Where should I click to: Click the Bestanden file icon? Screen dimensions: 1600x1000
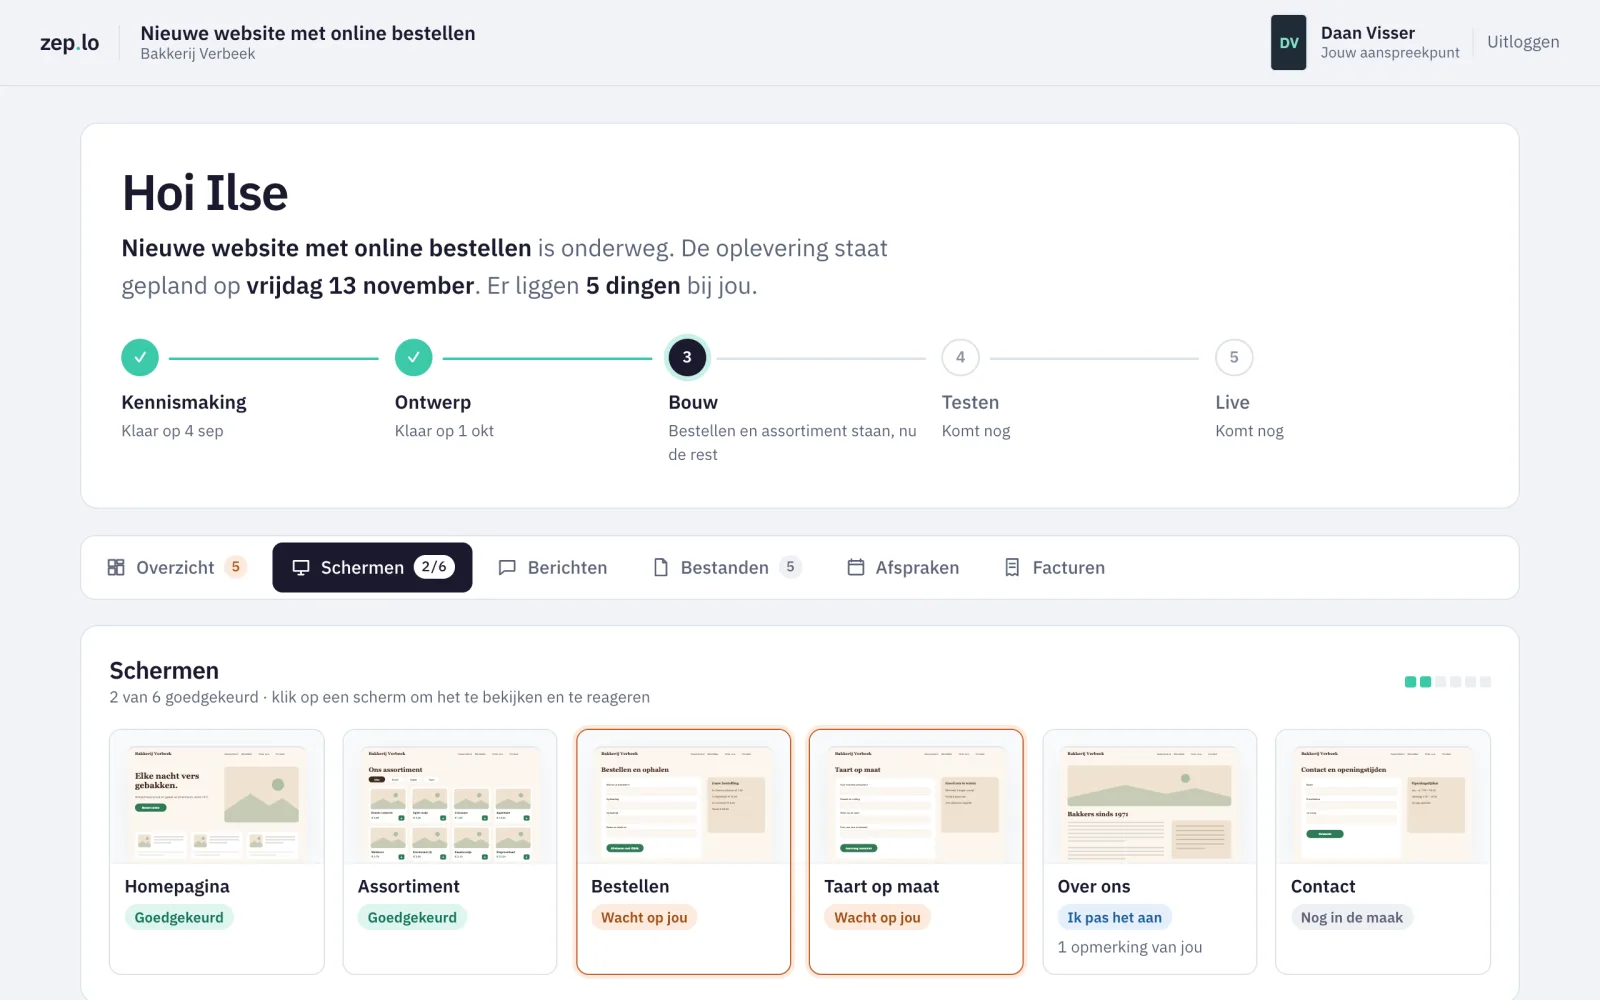pyautogui.click(x=660, y=567)
